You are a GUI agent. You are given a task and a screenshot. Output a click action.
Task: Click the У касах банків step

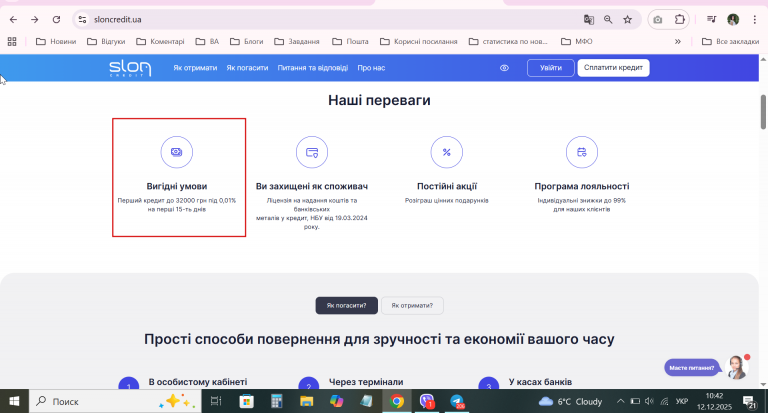tap(540, 382)
